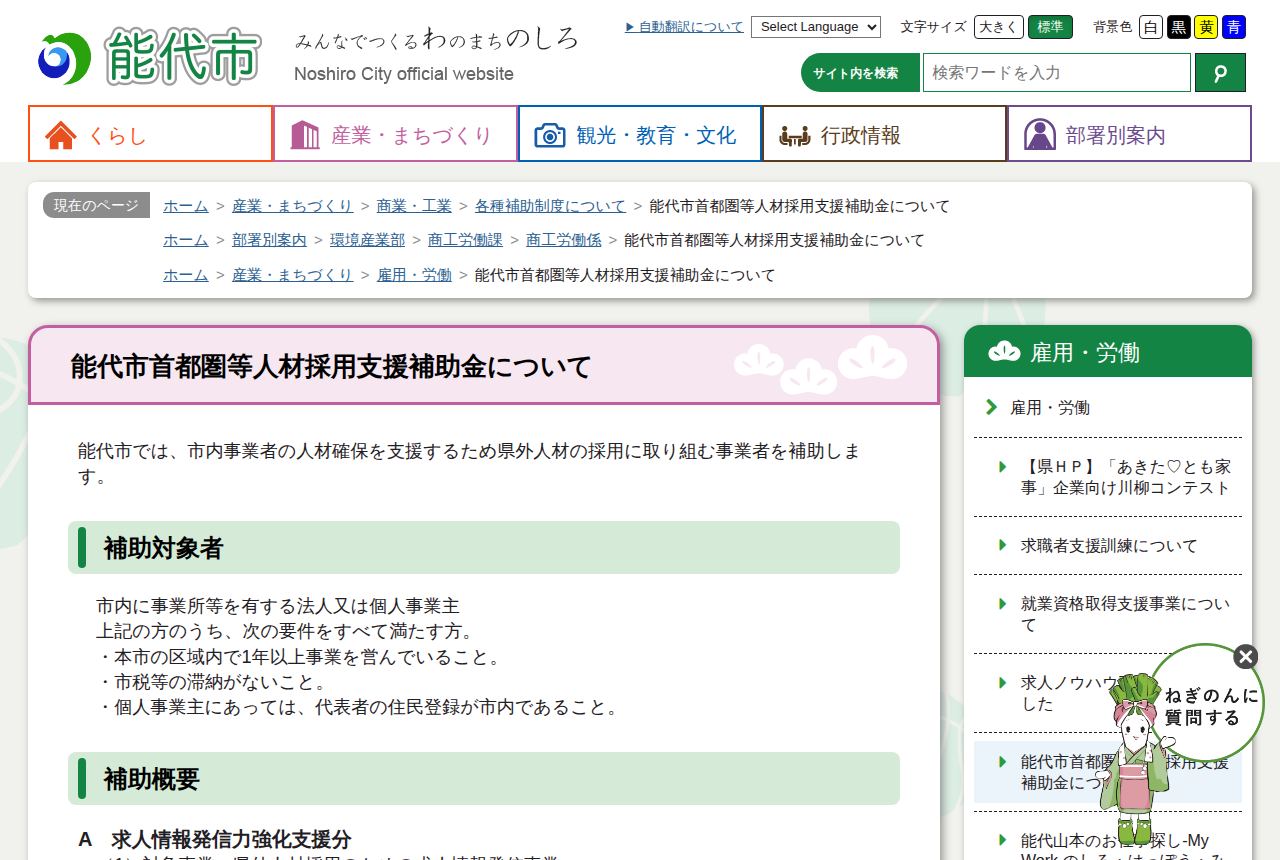The width and height of the screenshot is (1280, 860).
Task: Click 部署別案内 breadcrumb link
Action: [x=269, y=240]
